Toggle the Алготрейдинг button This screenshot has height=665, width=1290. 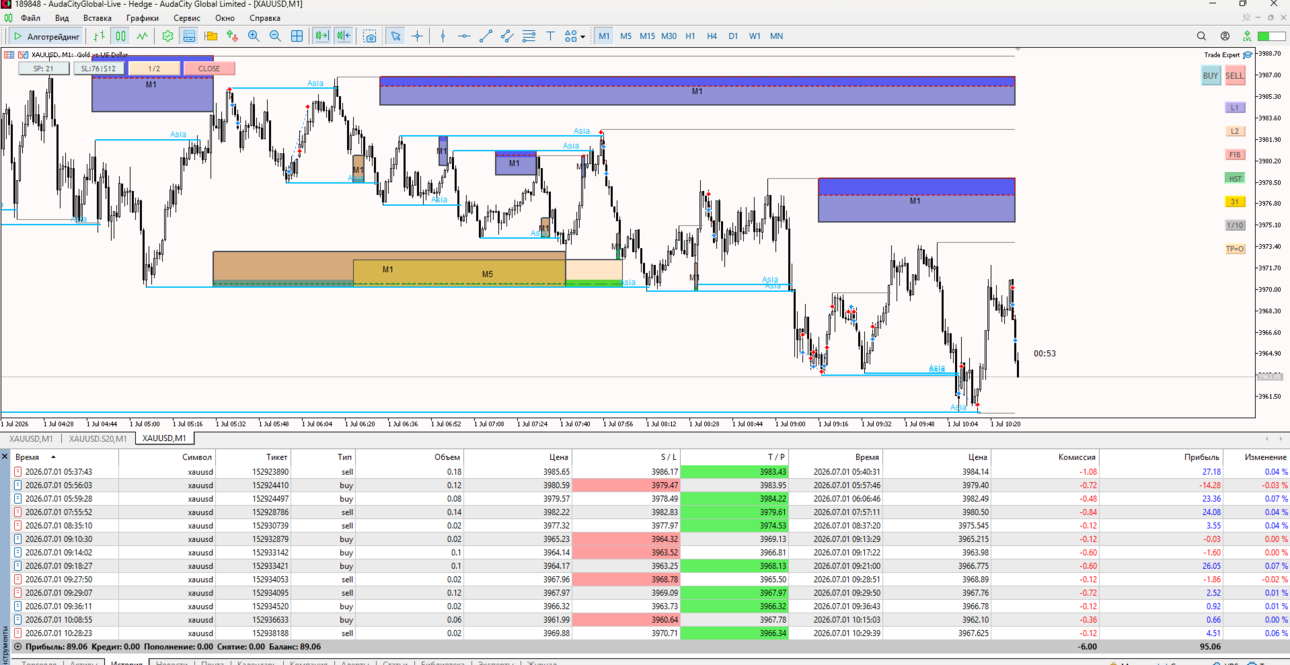pyautogui.click(x=46, y=36)
